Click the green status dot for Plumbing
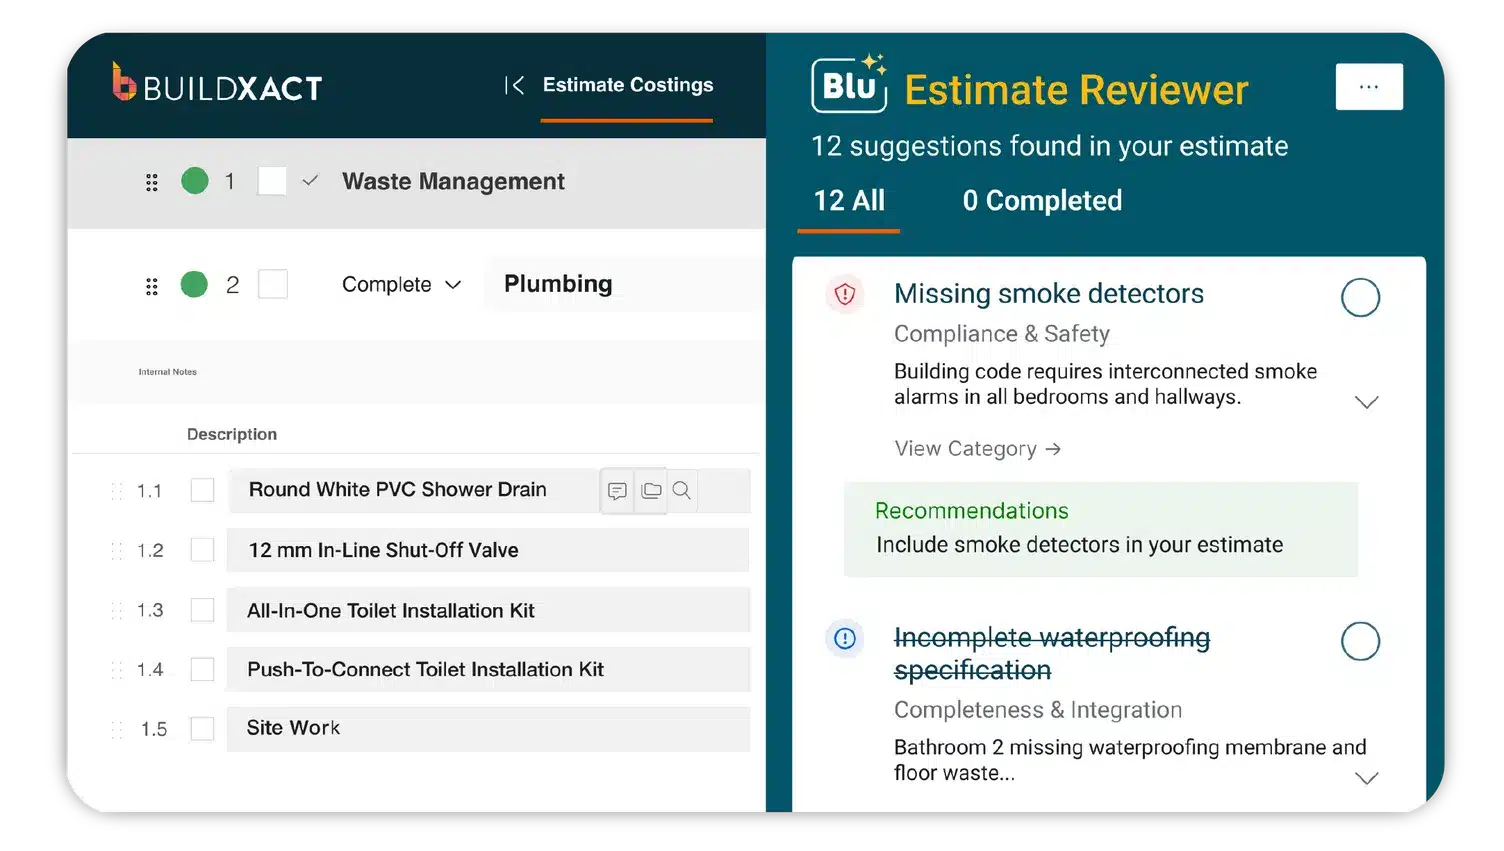 pyautogui.click(x=194, y=285)
